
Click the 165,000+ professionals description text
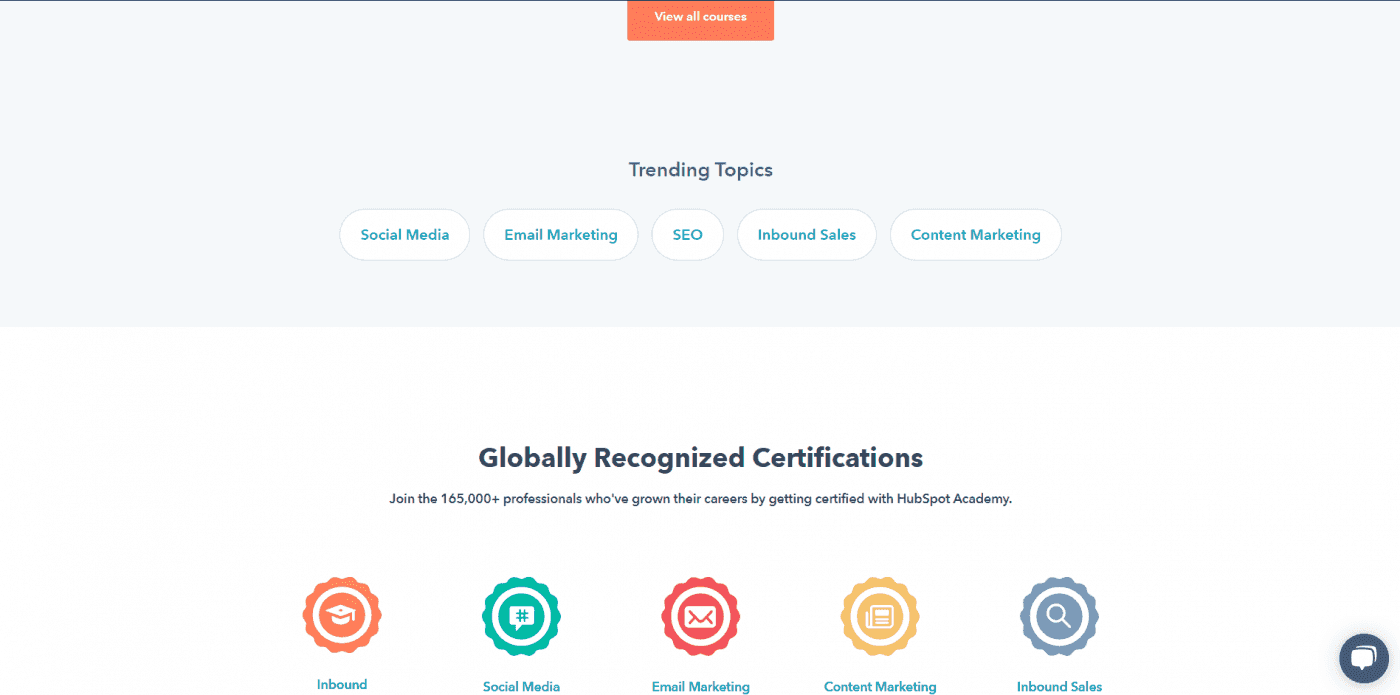[x=700, y=498]
